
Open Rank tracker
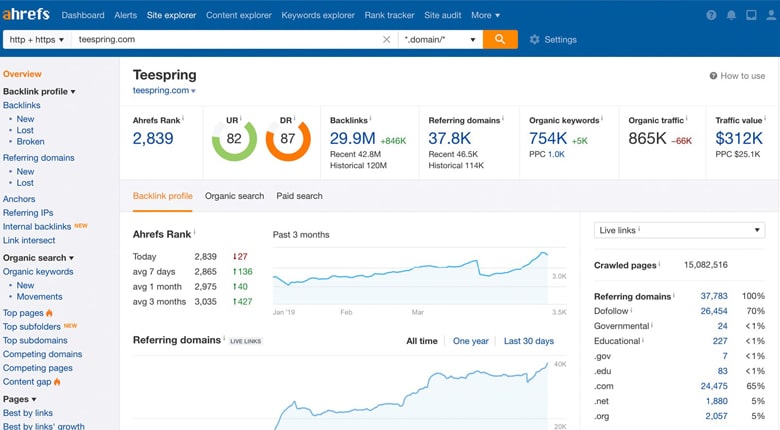[x=390, y=15]
